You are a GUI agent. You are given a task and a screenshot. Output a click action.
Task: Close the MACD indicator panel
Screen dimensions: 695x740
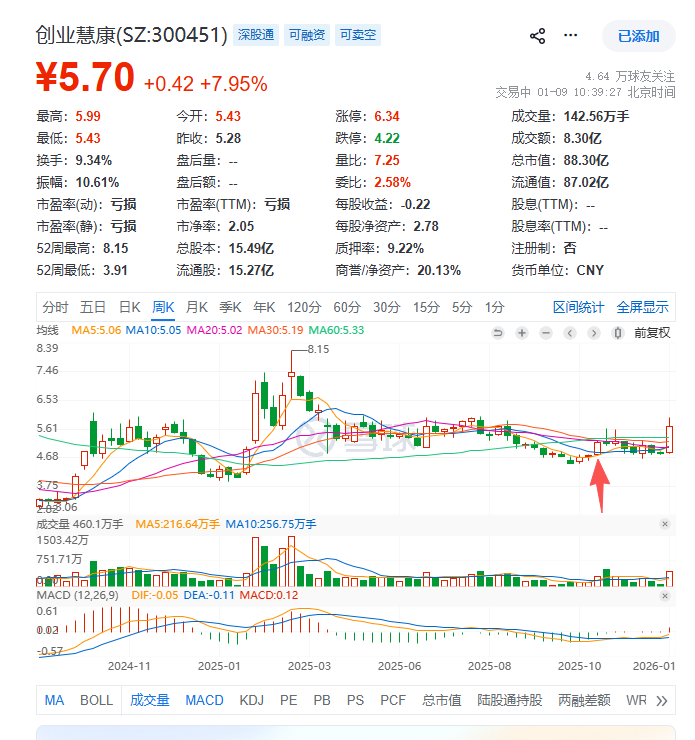(665, 596)
